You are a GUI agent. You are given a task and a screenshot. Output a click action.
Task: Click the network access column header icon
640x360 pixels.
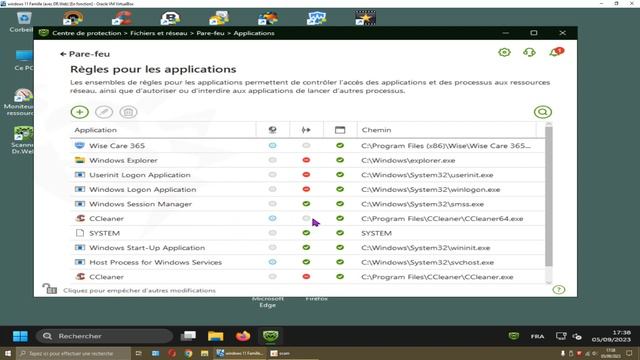(x=273, y=130)
